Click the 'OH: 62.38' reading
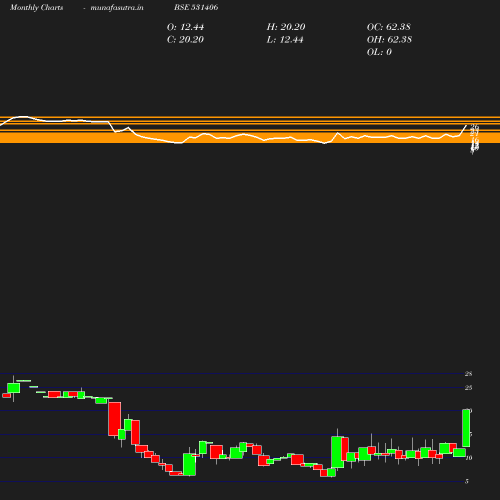The width and height of the screenshot is (500, 500). 389,40
